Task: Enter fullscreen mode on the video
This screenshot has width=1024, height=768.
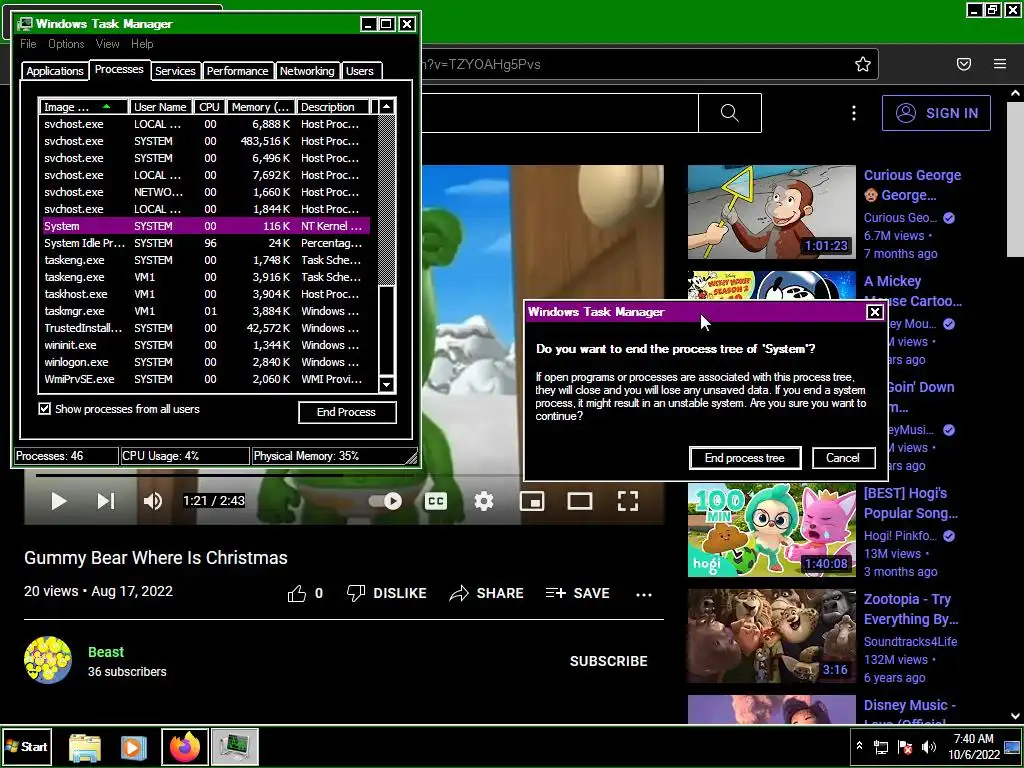Action: pos(628,501)
